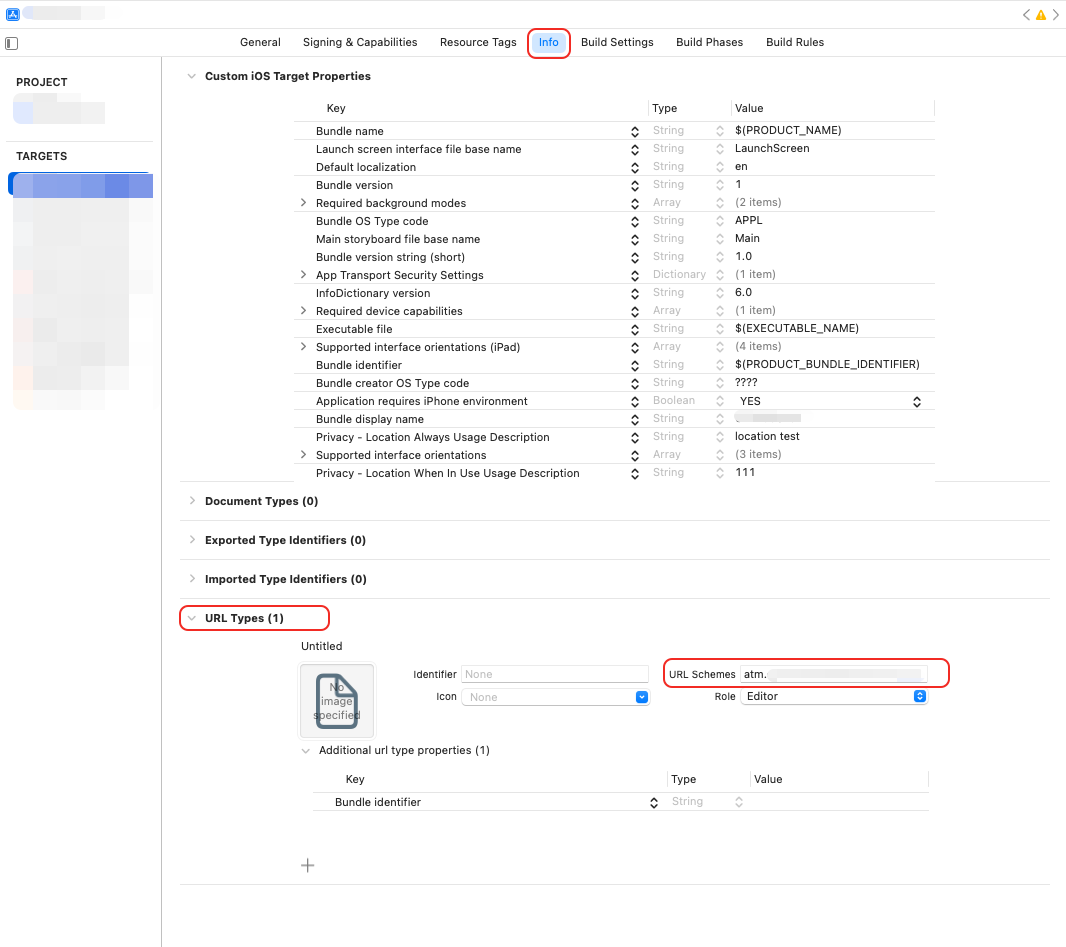This screenshot has width=1066, height=947.
Task: Open the Role Editor dropdown
Action: click(x=834, y=696)
